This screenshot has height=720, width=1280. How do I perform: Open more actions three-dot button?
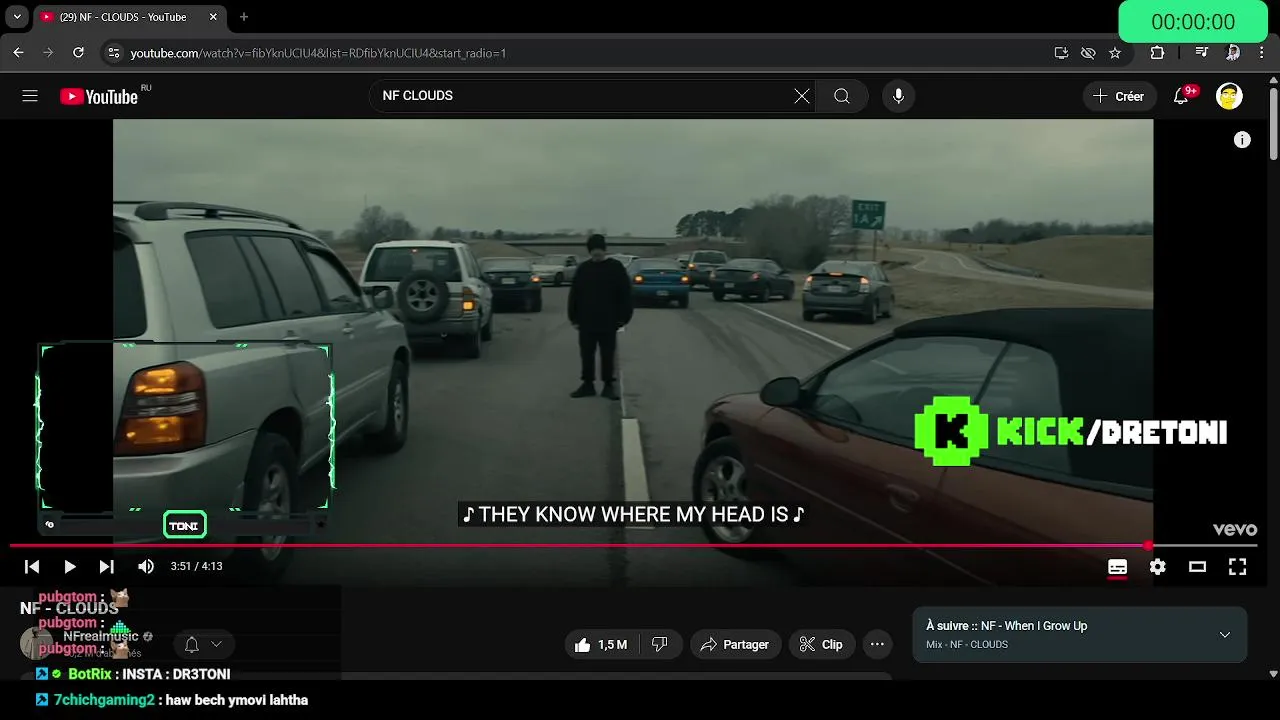[877, 645]
